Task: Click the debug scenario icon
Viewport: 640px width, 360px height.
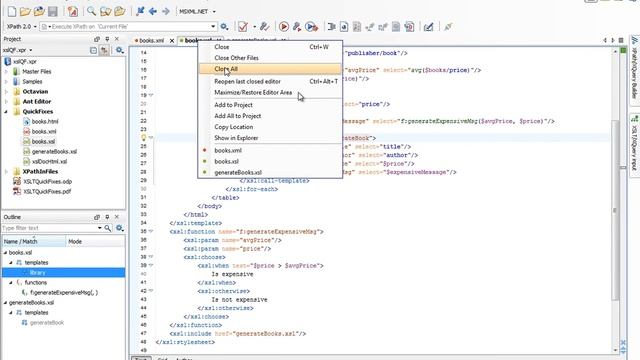Action: pyautogui.click(x=312, y=27)
